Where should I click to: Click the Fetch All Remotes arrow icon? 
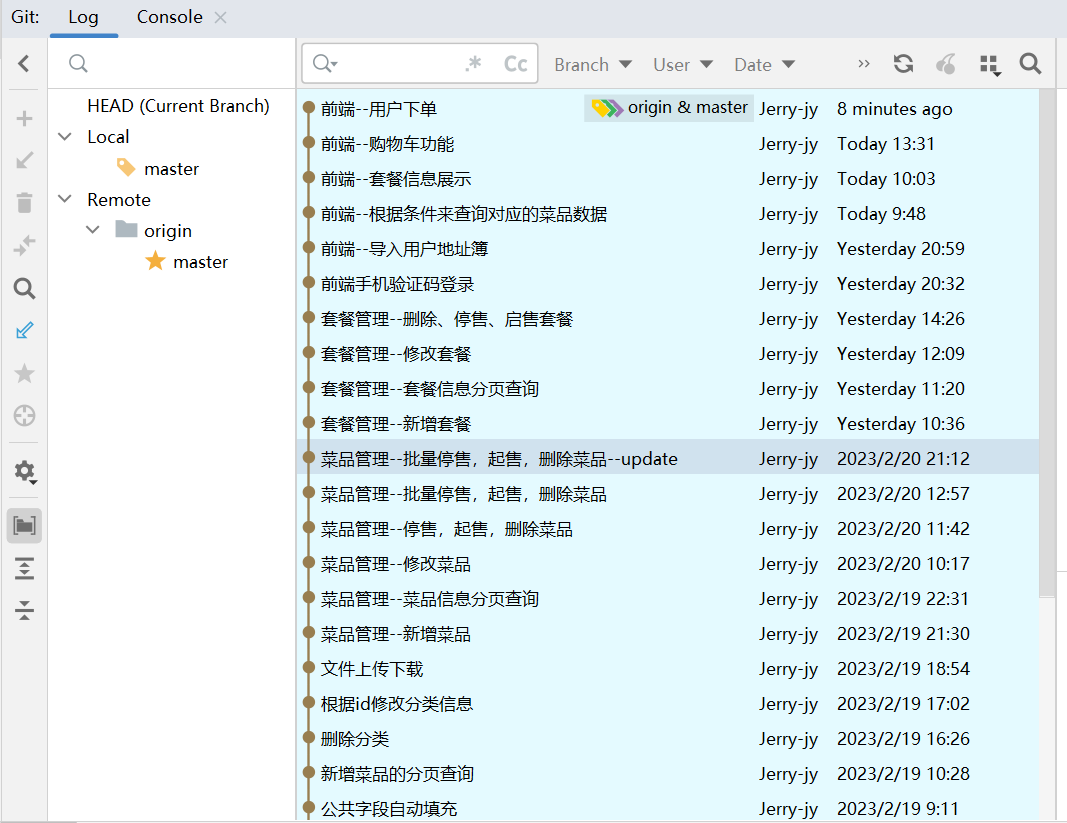click(x=24, y=331)
